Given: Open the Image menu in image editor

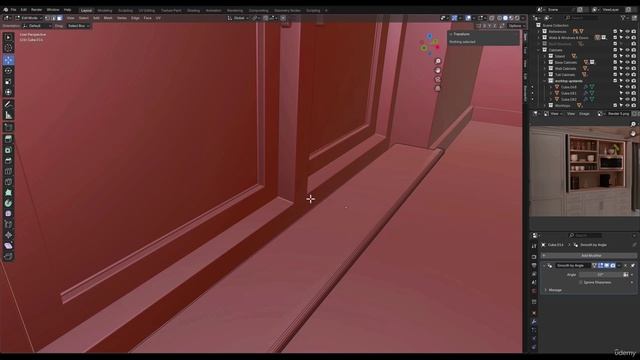Looking at the screenshot, I should [x=584, y=113].
